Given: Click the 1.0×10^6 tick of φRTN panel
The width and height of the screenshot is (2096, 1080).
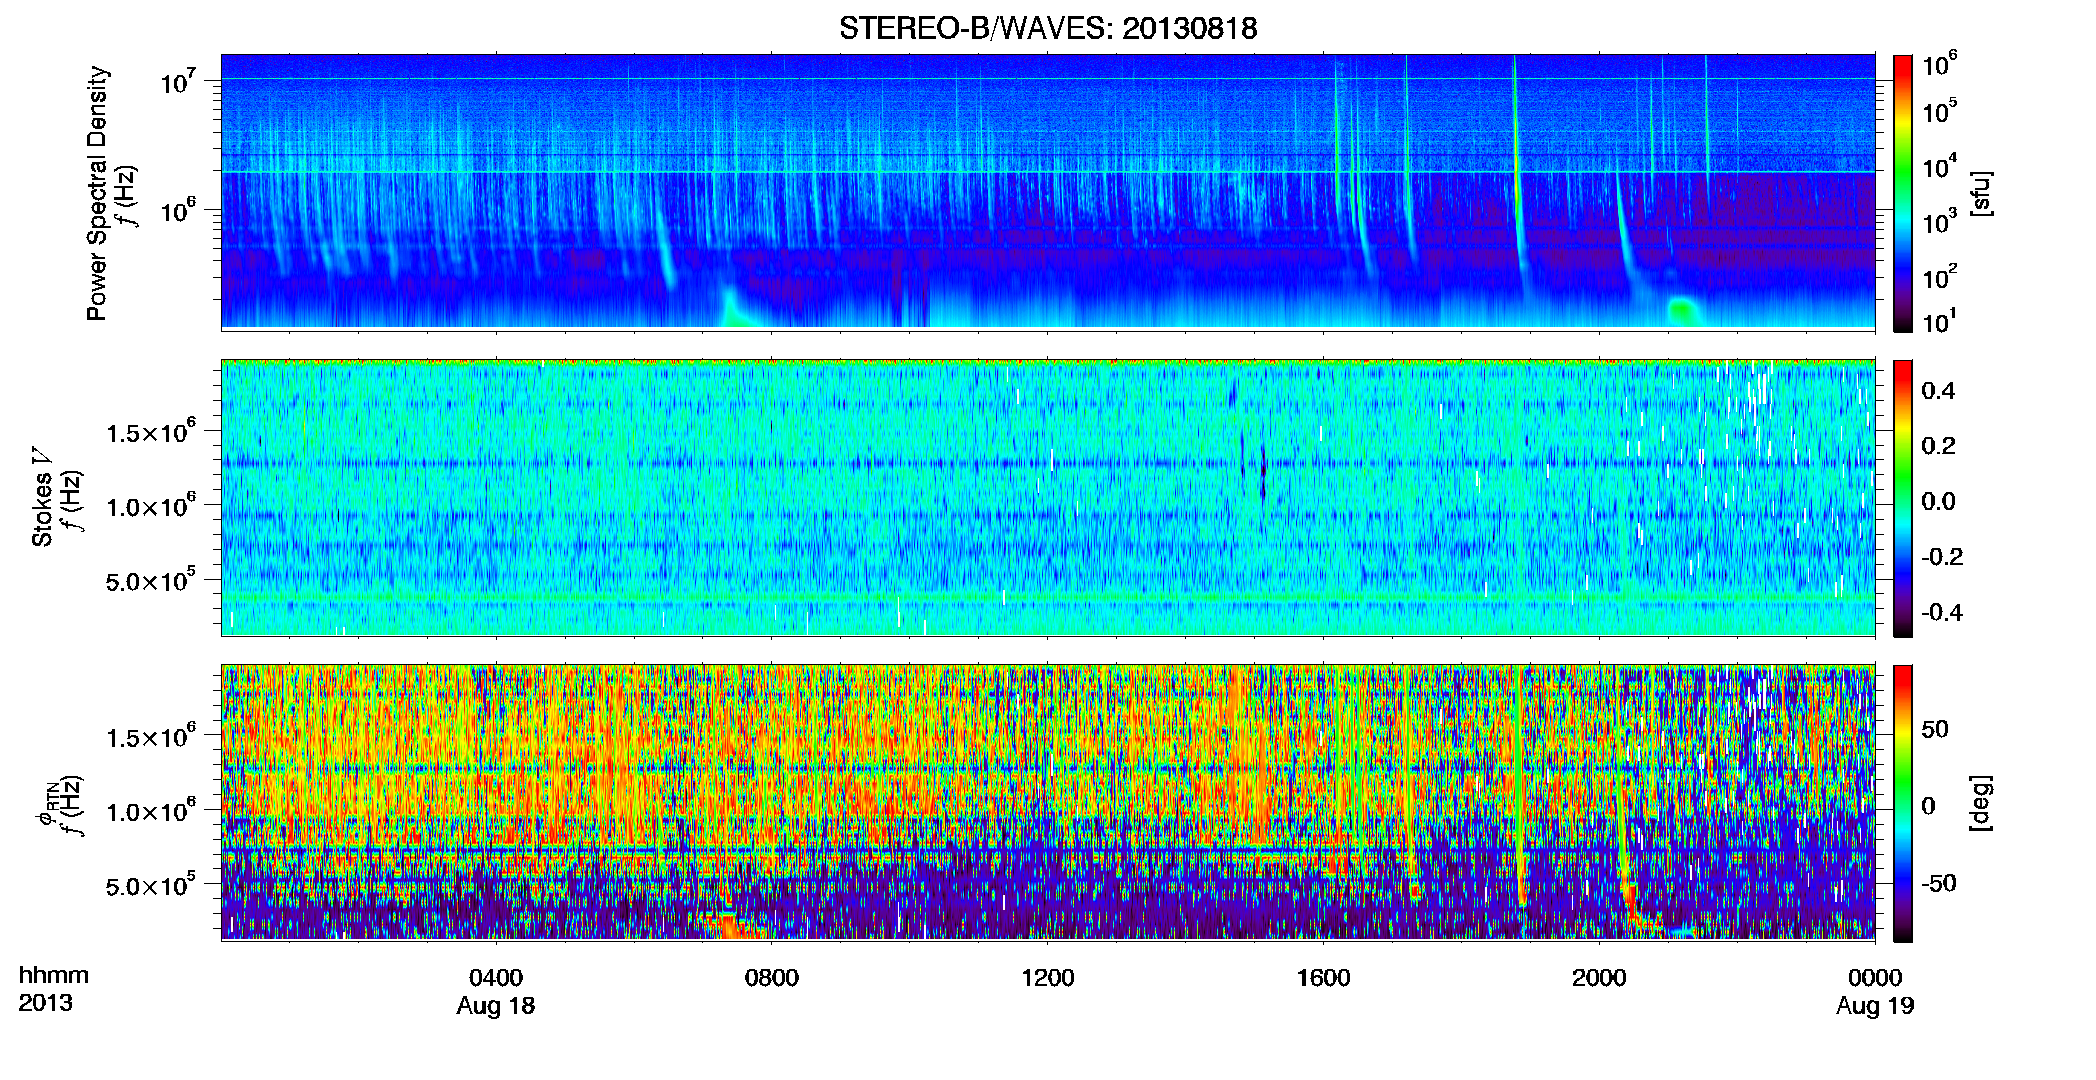Looking at the screenshot, I should [x=151, y=811].
